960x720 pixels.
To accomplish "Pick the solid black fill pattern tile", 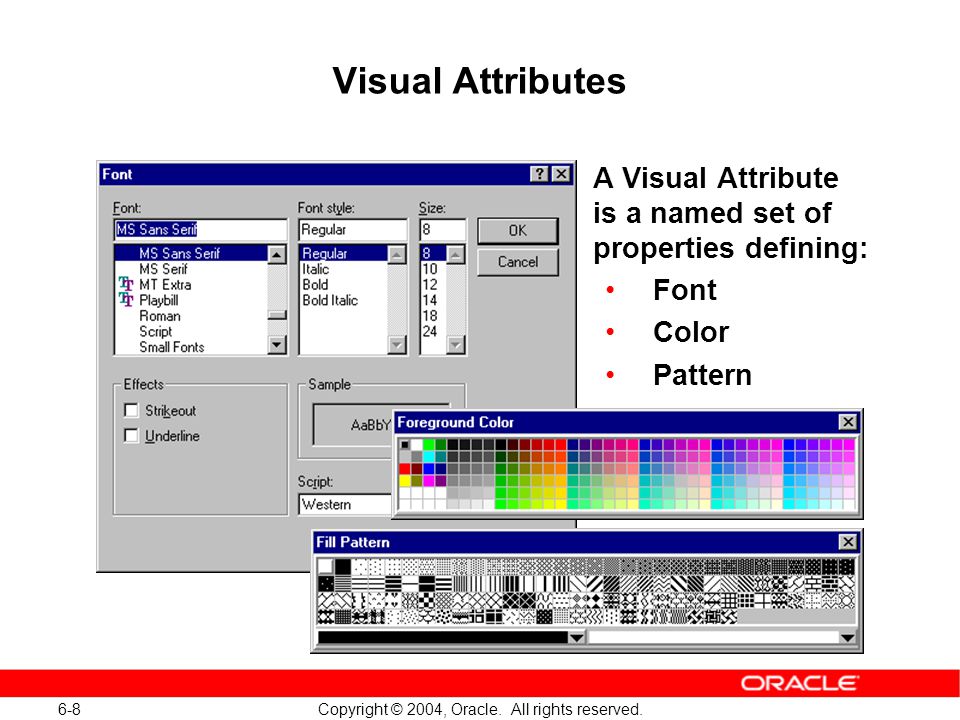I will (x=343, y=566).
